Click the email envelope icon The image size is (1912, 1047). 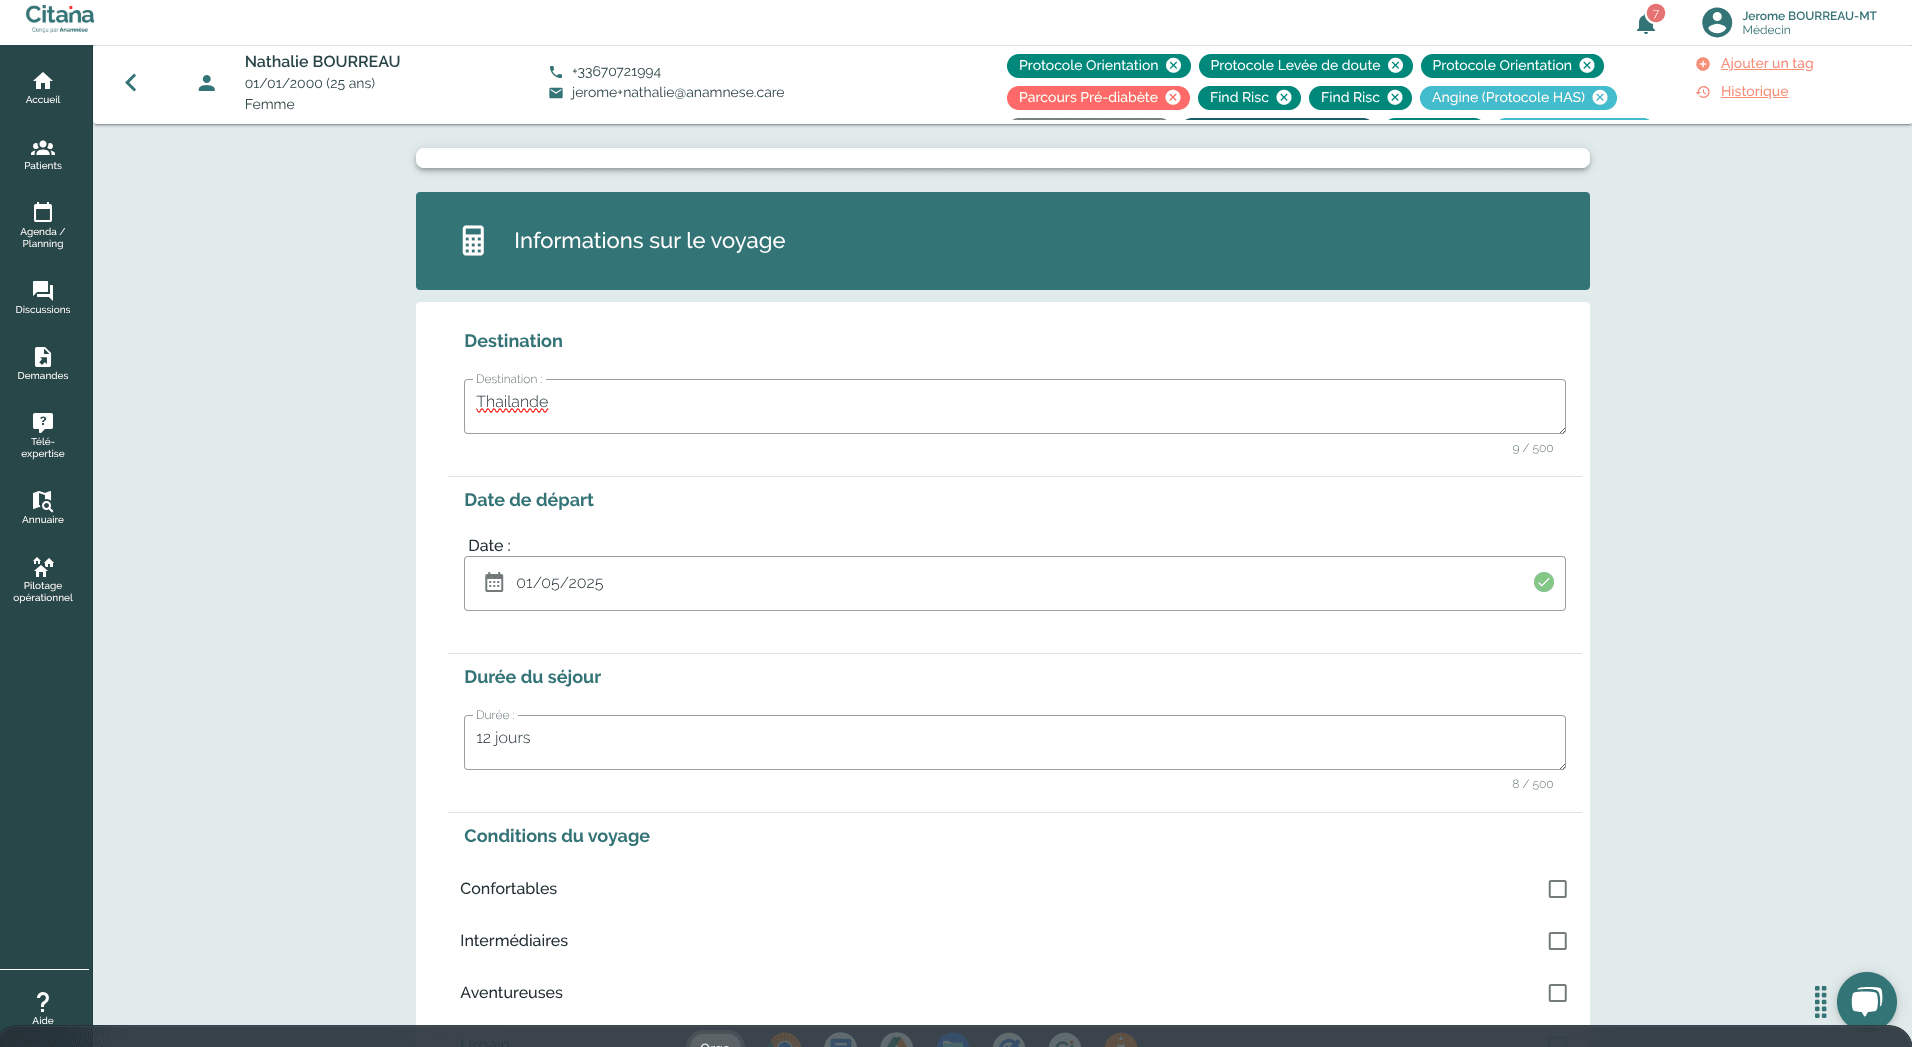tap(556, 93)
